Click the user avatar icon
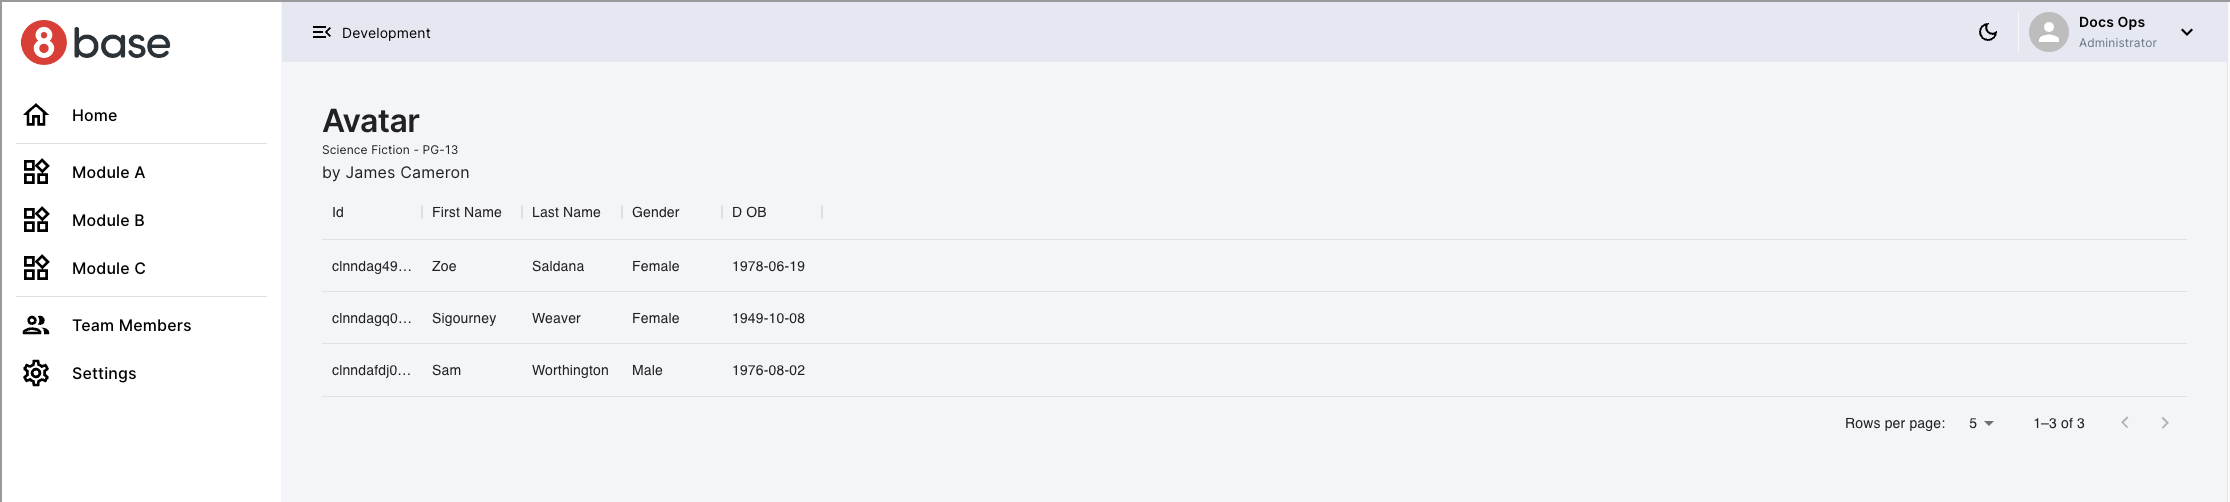 pyautogui.click(x=2048, y=32)
